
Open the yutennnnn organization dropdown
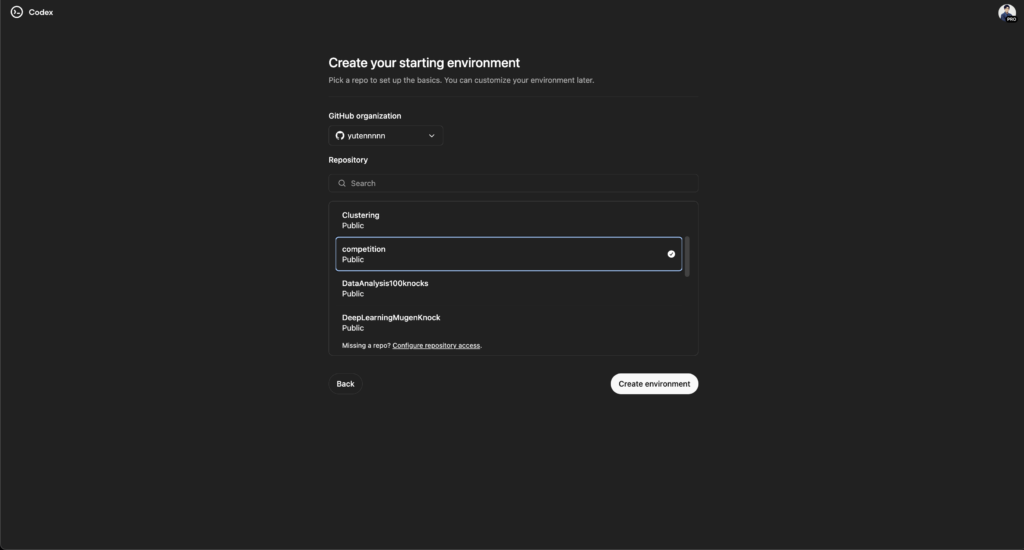tap(385, 135)
